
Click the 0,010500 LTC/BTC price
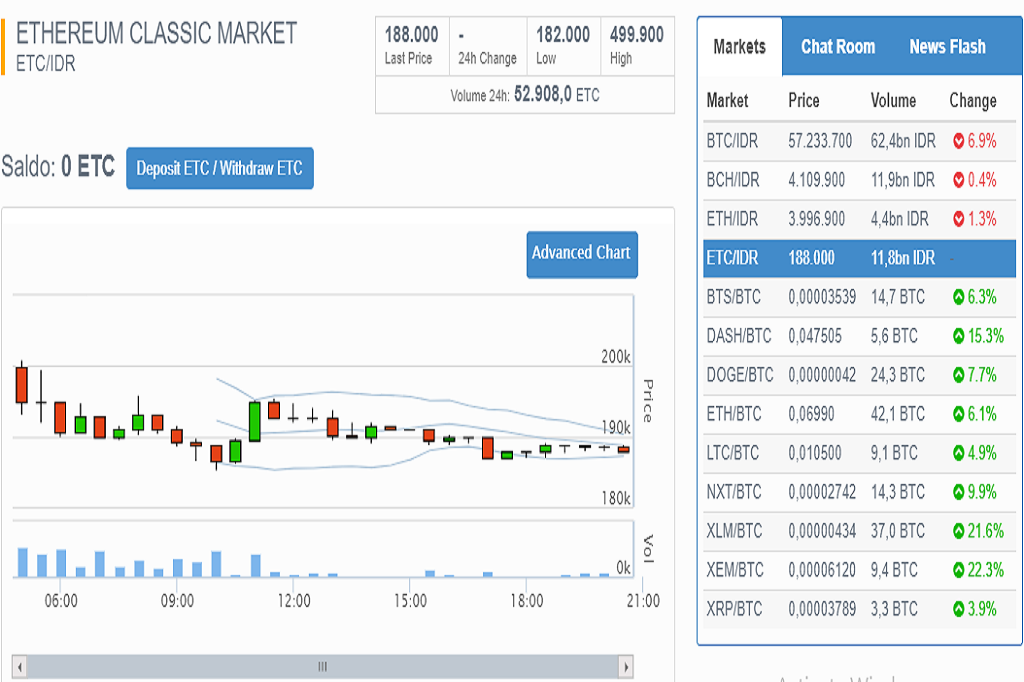[815, 453]
